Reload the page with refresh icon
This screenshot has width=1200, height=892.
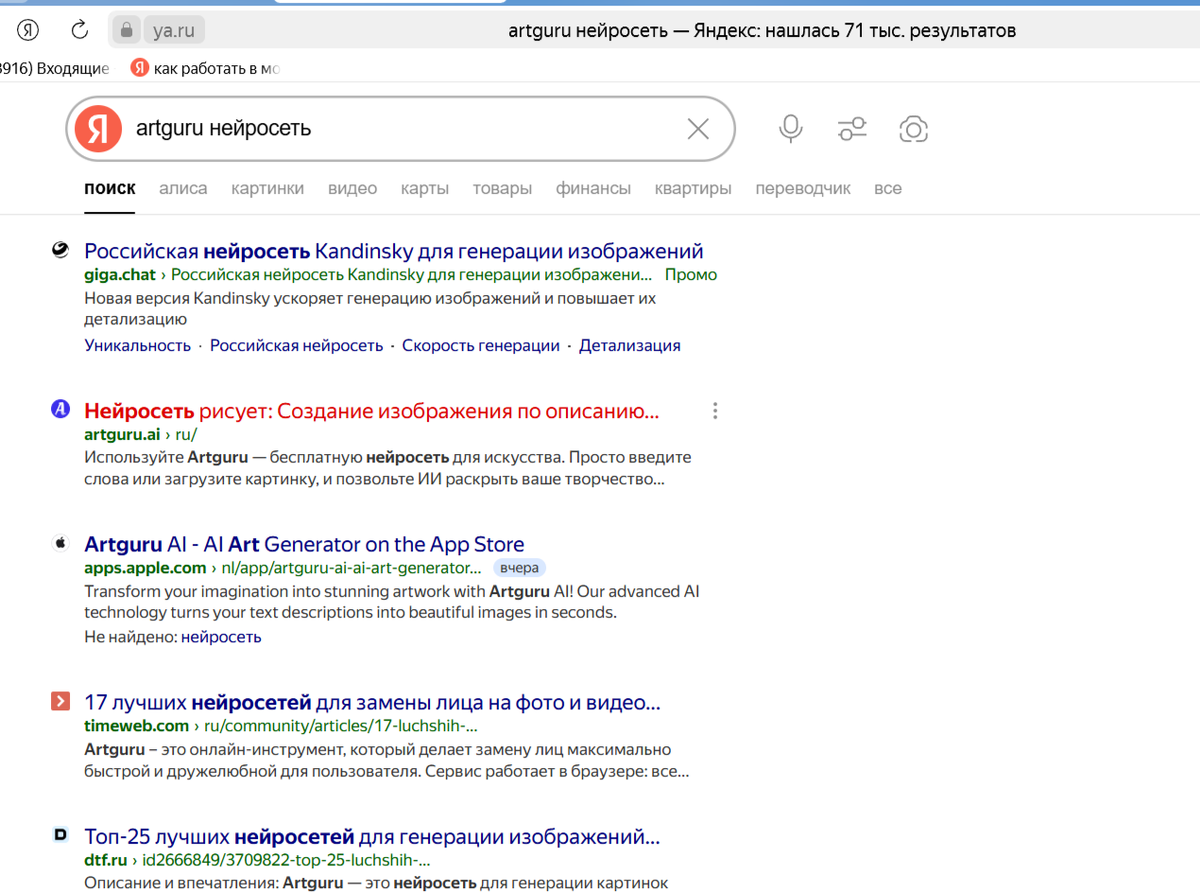click(80, 30)
